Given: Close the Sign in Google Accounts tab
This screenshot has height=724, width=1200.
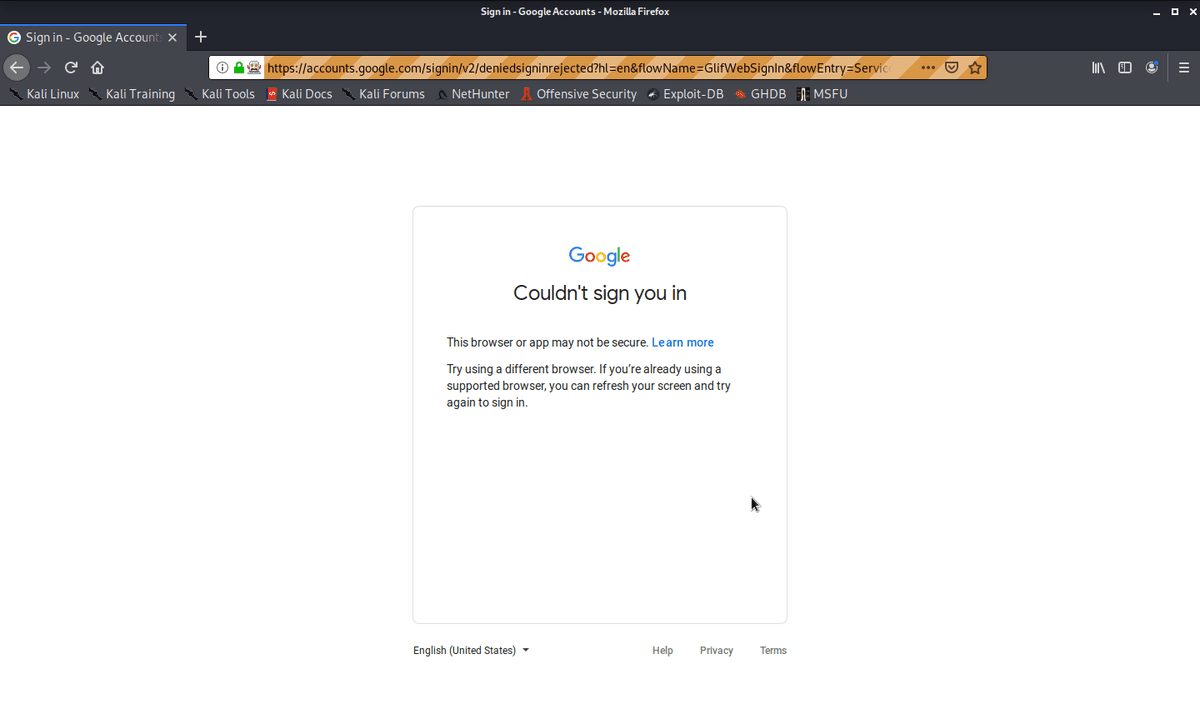Looking at the screenshot, I should pos(172,37).
